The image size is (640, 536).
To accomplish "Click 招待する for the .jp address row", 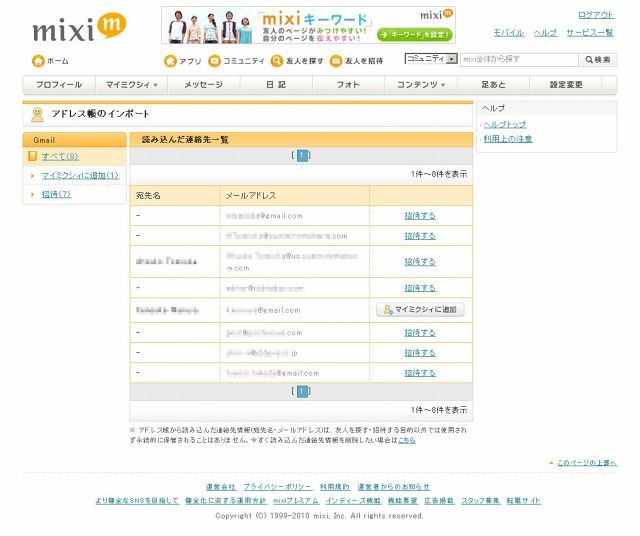I will click(420, 353).
